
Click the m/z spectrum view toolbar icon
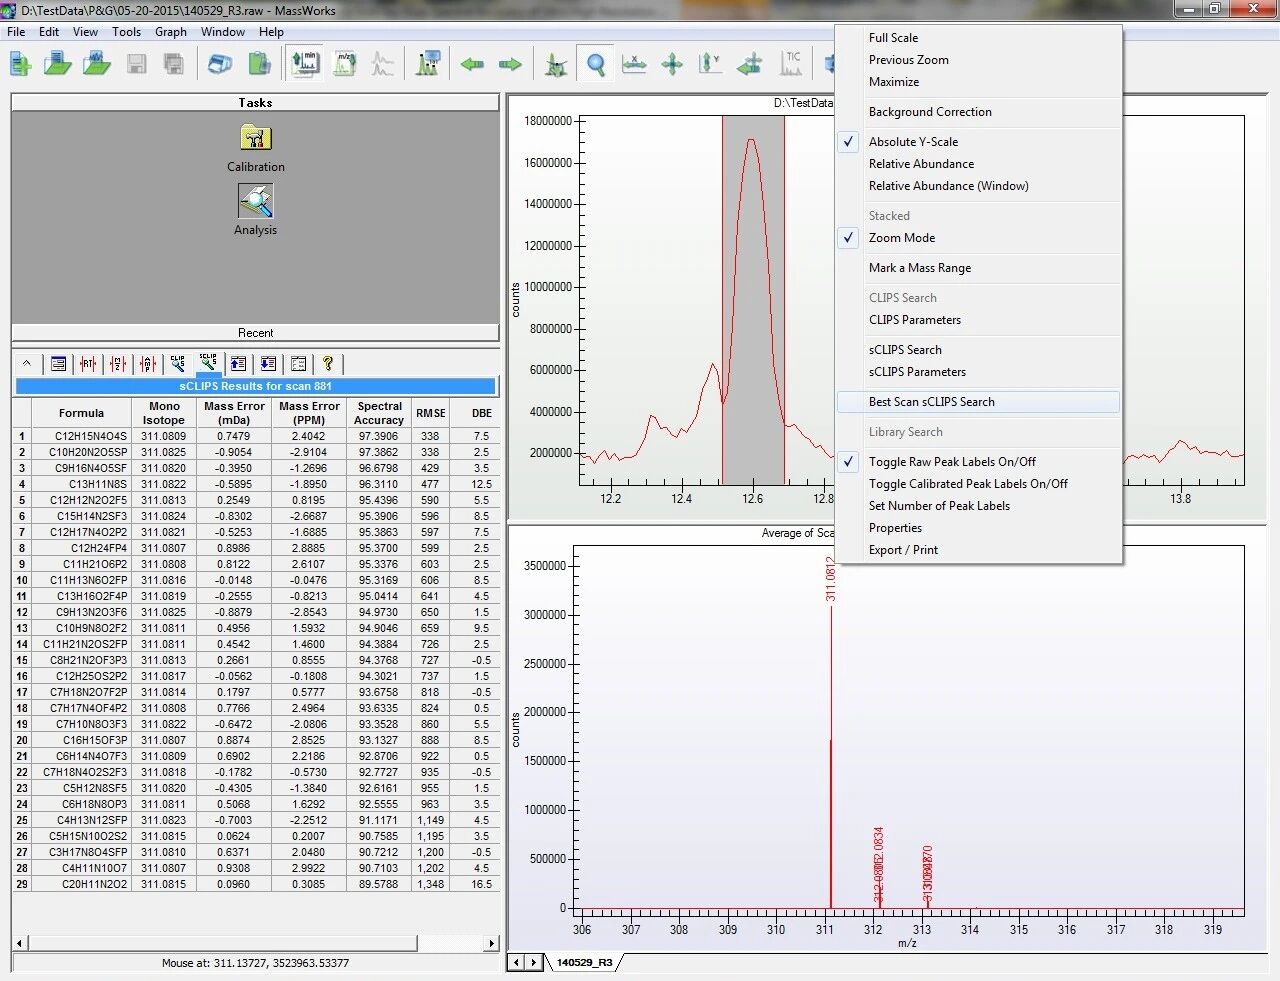[345, 65]
